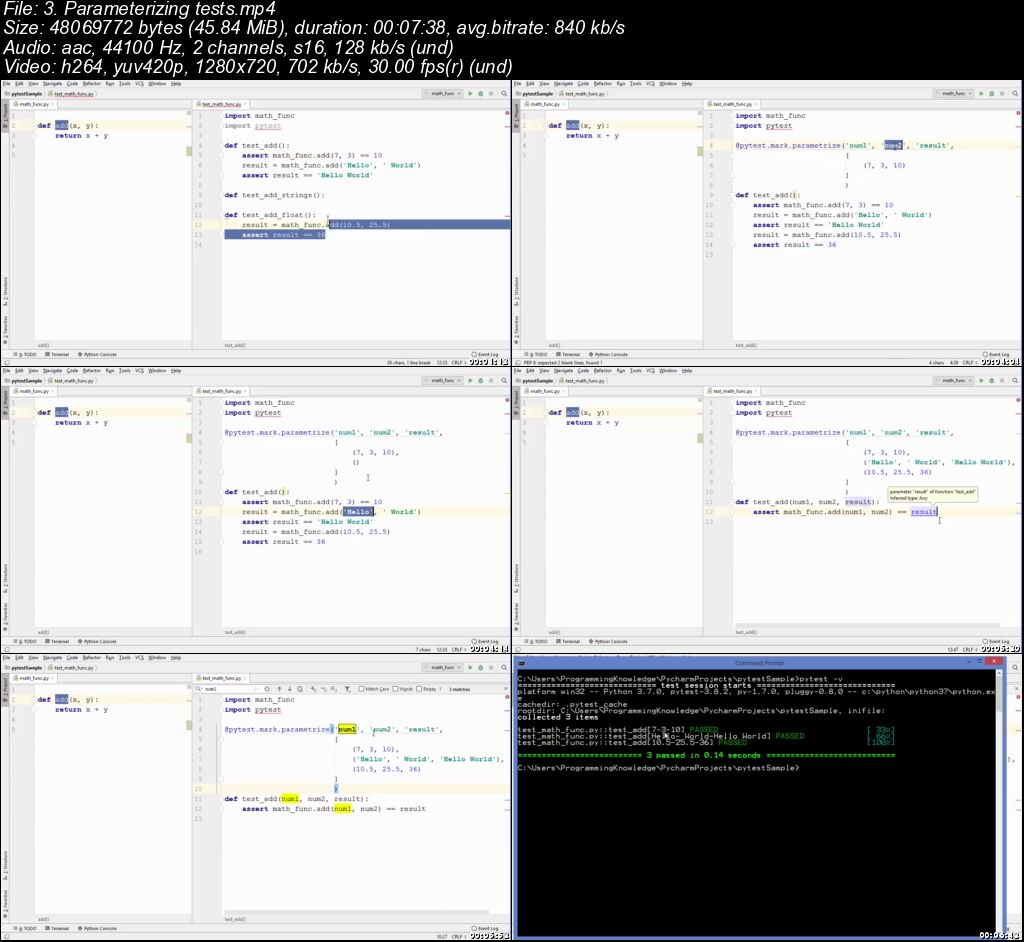Image resolution: width=1024 pixels, height=942 pixels.
Task: Open the VCS menu in middle-left frame
Action: point(139,370)
